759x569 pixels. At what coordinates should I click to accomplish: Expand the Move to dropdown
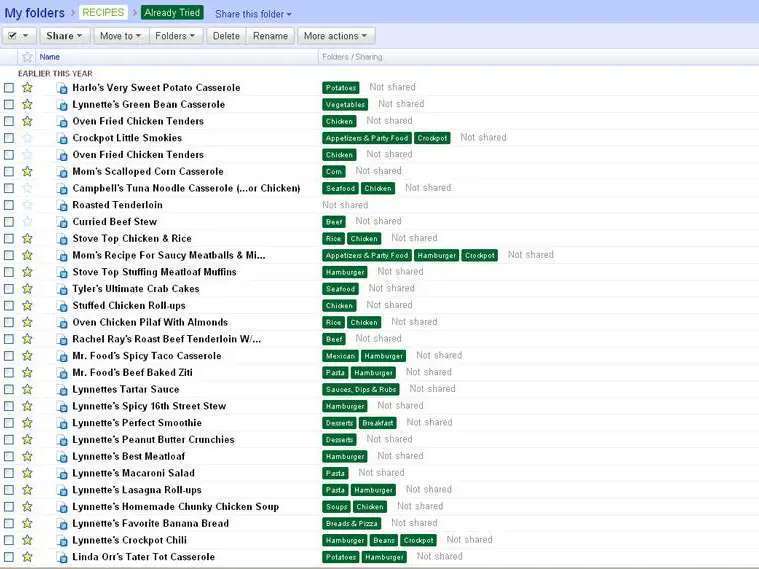[120, 36]
